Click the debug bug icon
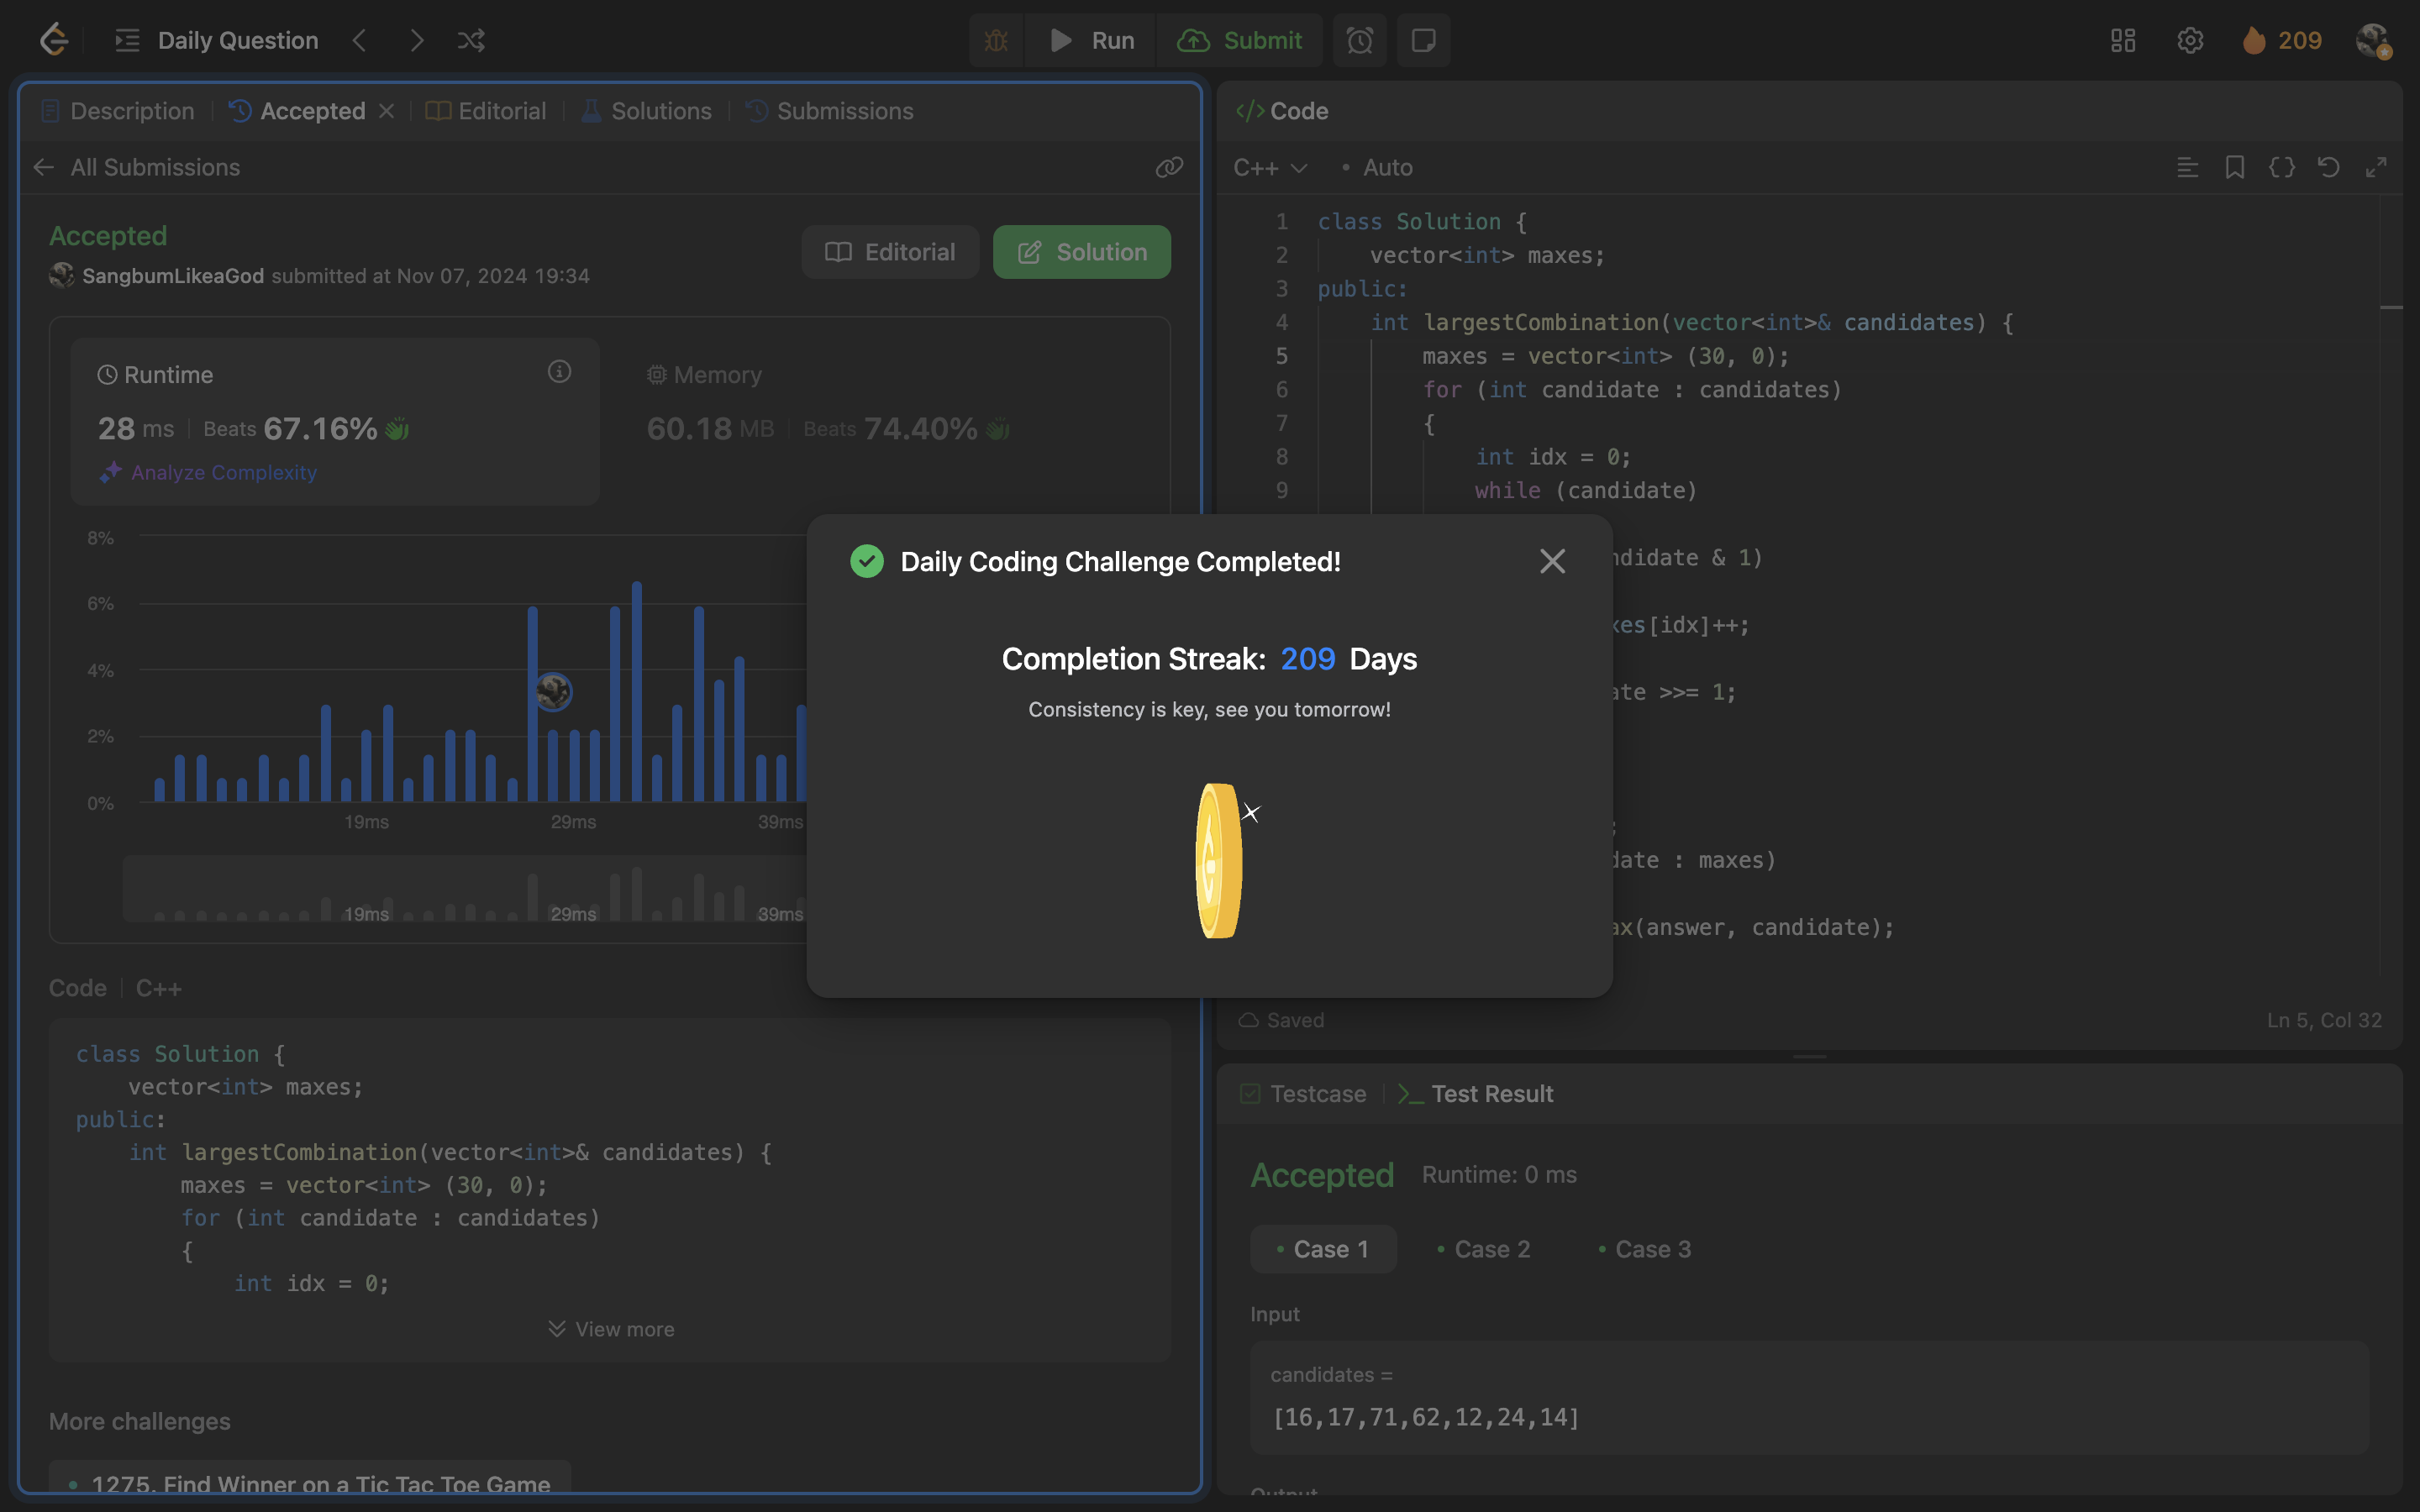2420x1512 pixels. pos(996,40)
